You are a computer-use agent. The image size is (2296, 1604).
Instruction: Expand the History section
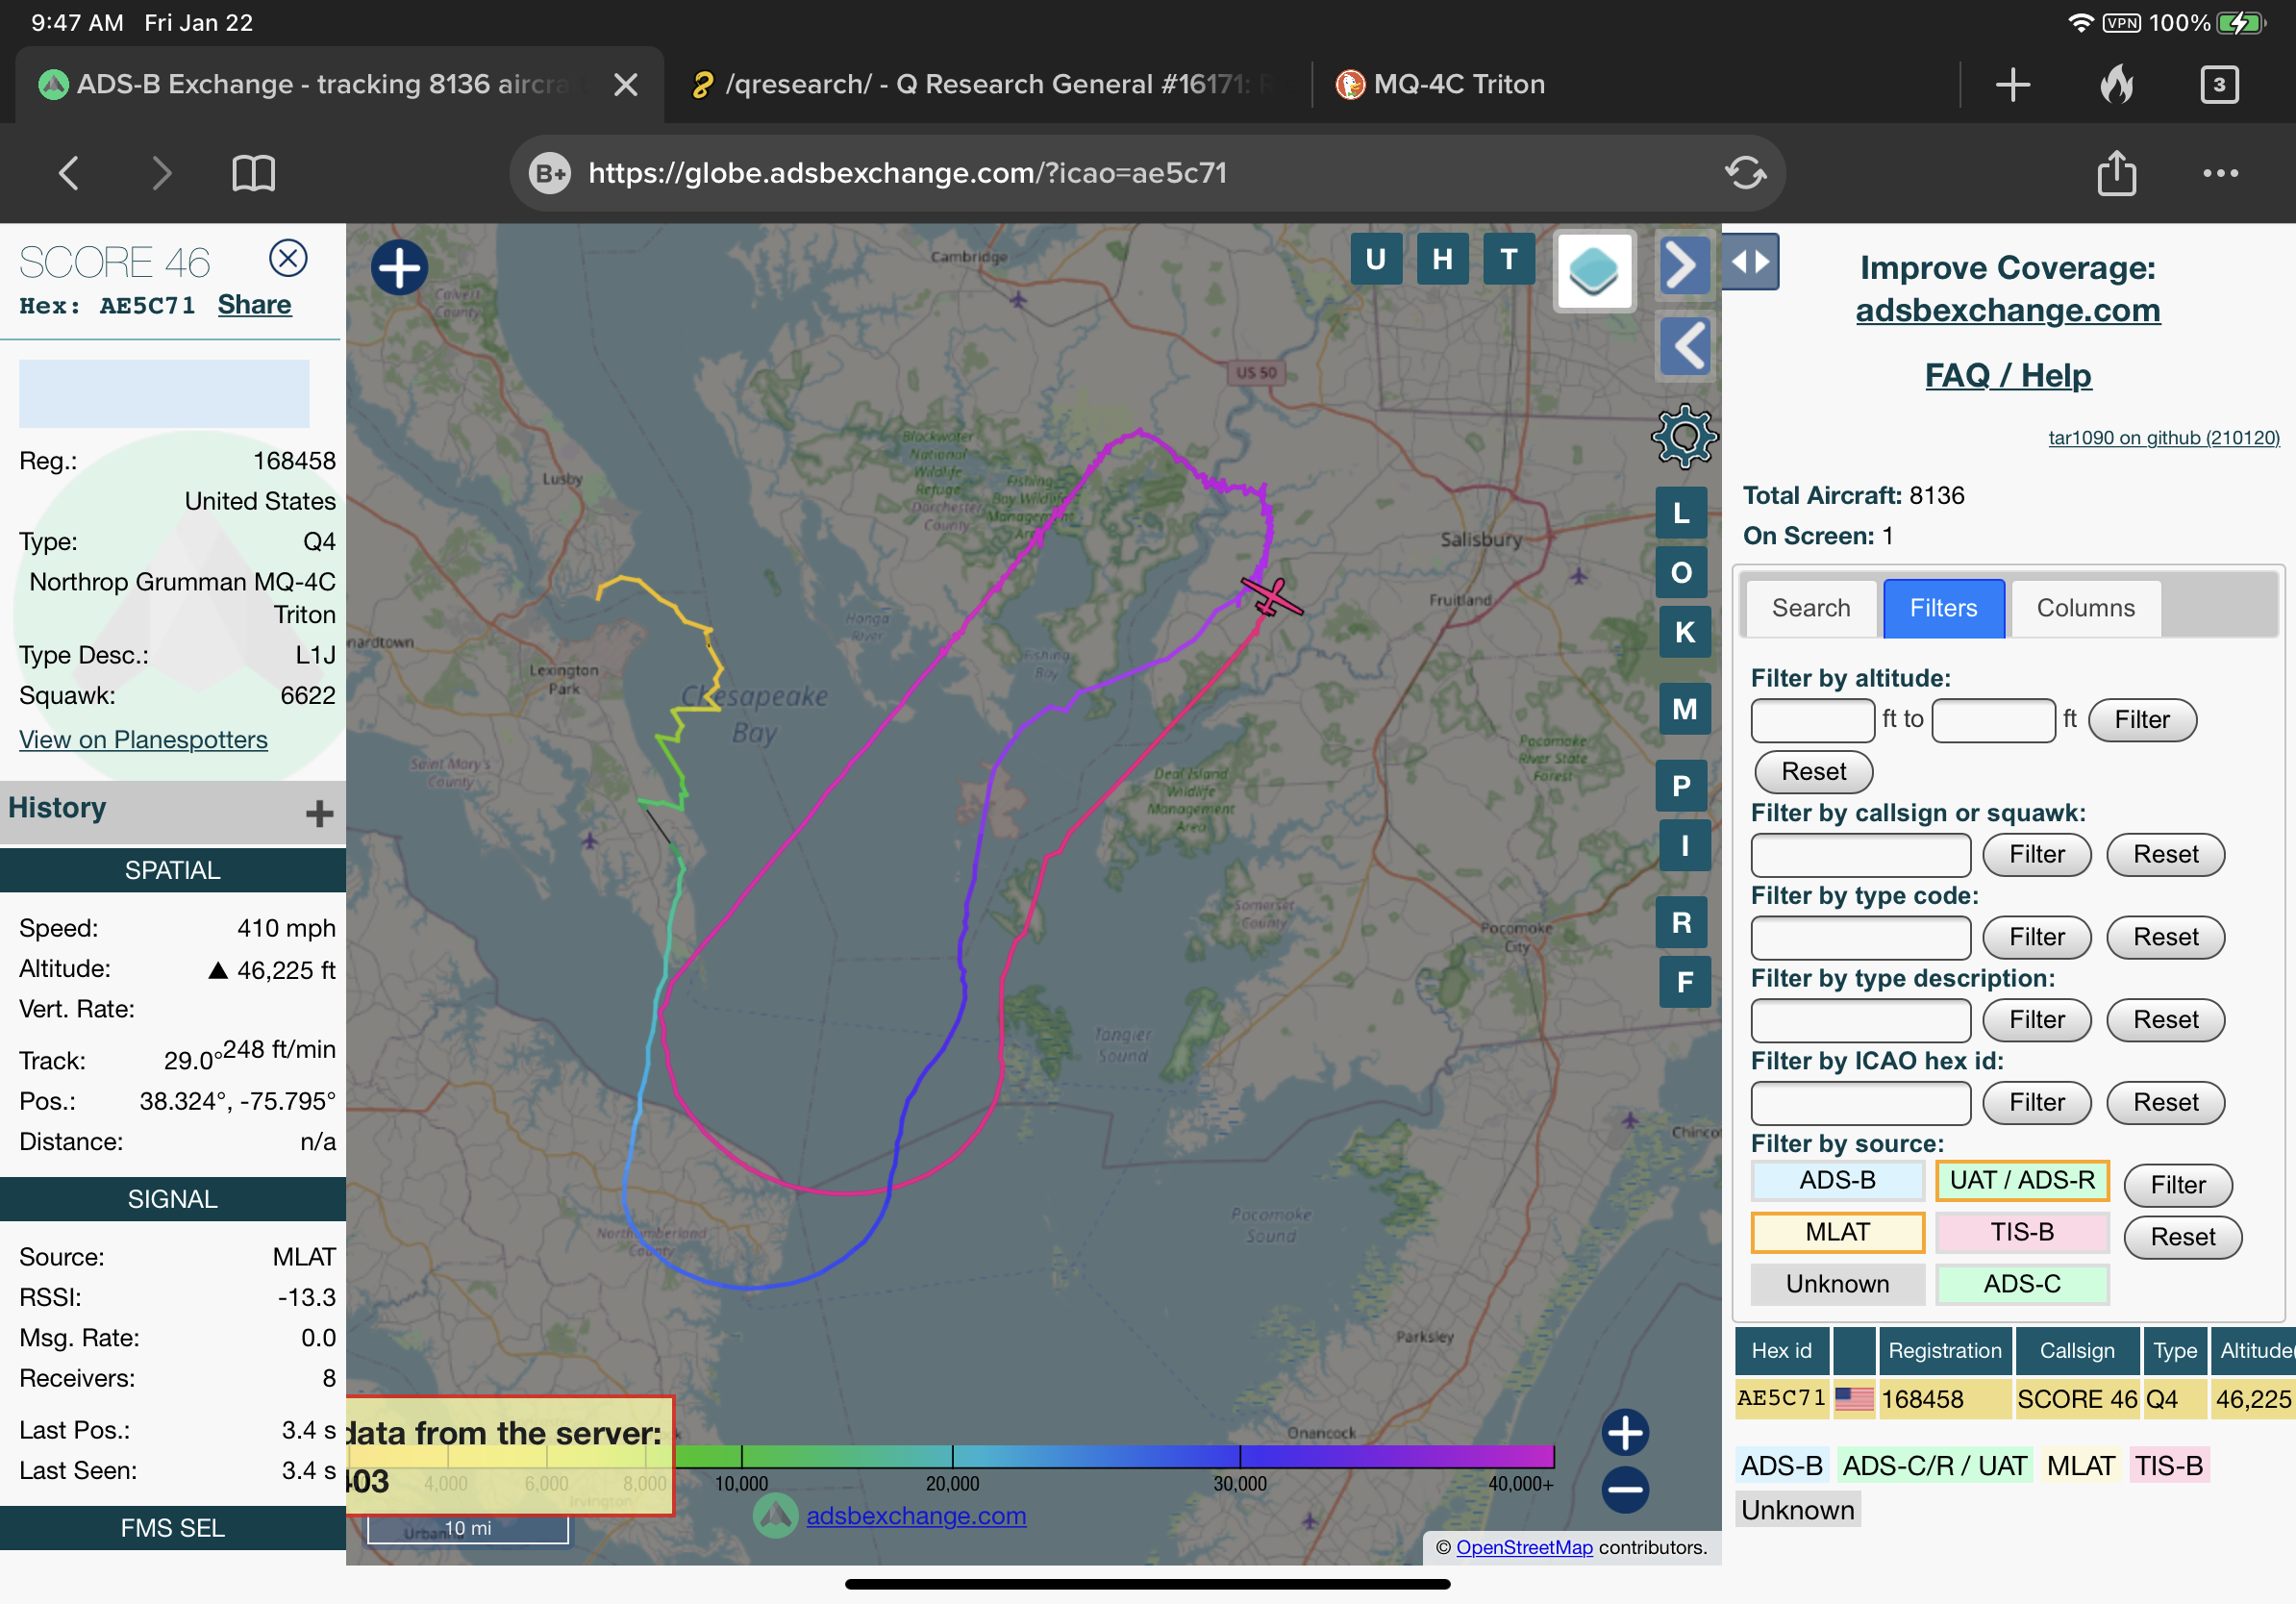(319, 813)
